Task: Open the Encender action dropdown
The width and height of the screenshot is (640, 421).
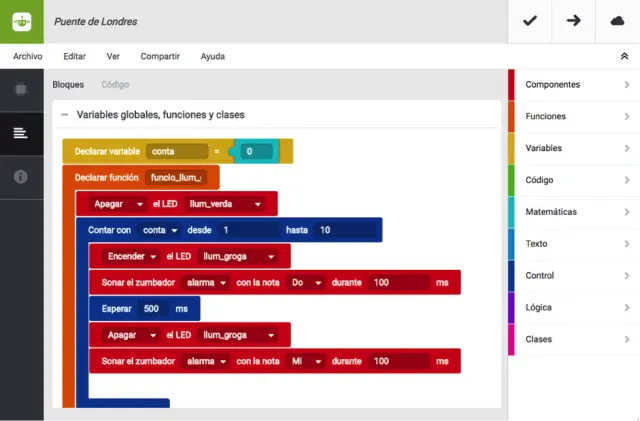Action: click(131, 256)
